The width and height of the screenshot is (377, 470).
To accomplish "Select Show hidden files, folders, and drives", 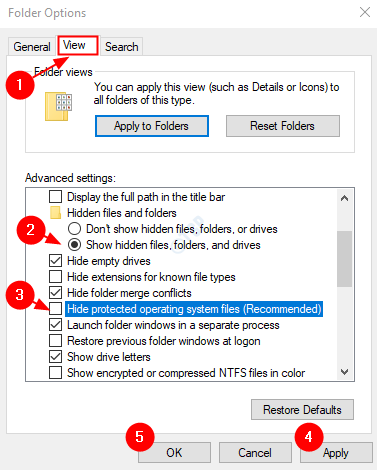I will tap(74, 245).
